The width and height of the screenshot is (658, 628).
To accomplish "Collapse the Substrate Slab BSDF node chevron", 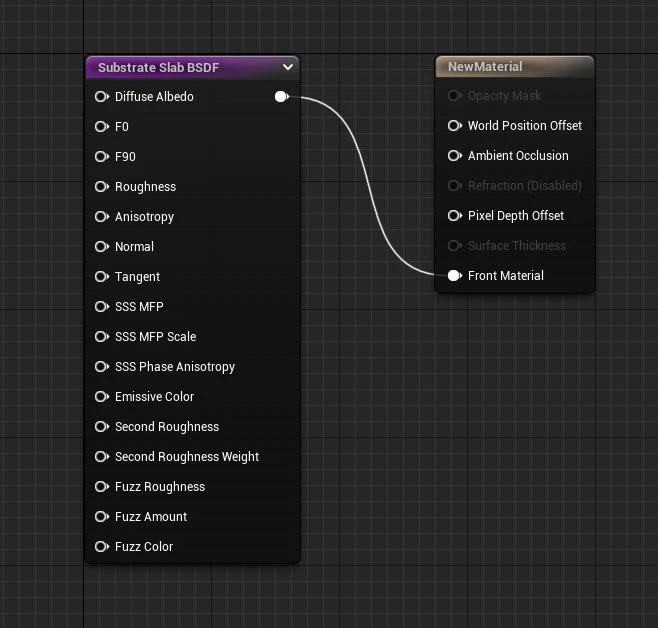I will point(288,68).
